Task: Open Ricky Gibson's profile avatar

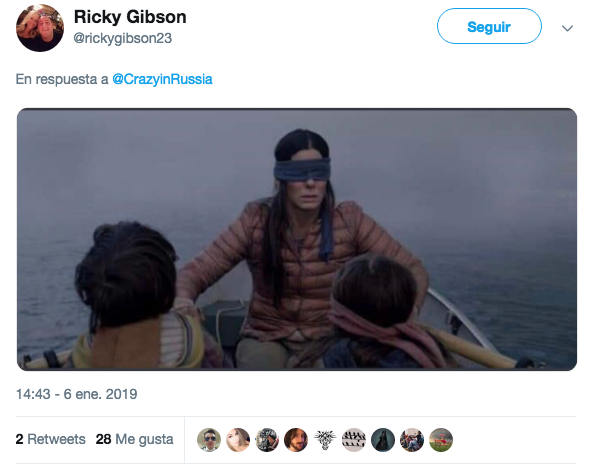Action: 40,28
